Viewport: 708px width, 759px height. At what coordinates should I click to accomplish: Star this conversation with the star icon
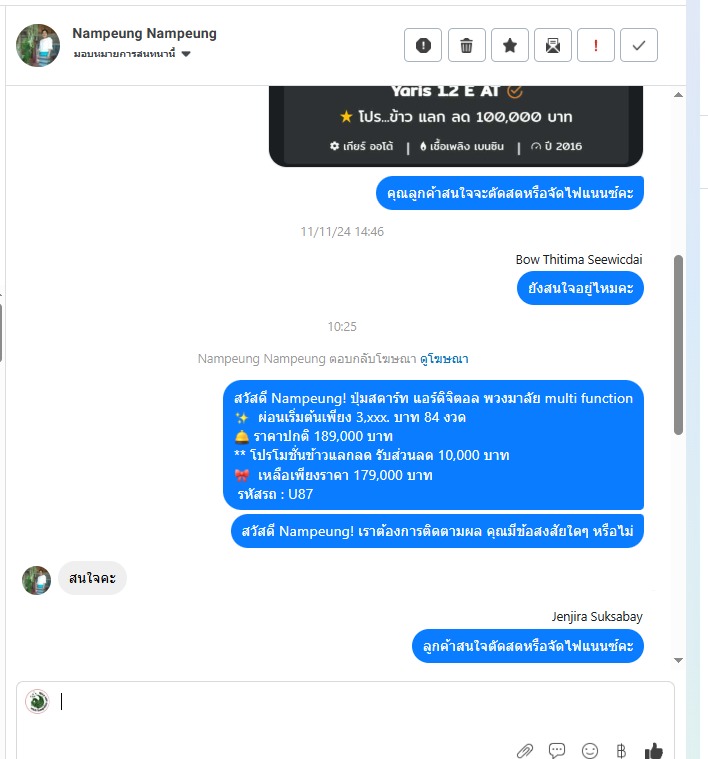(x=510, y=46)
